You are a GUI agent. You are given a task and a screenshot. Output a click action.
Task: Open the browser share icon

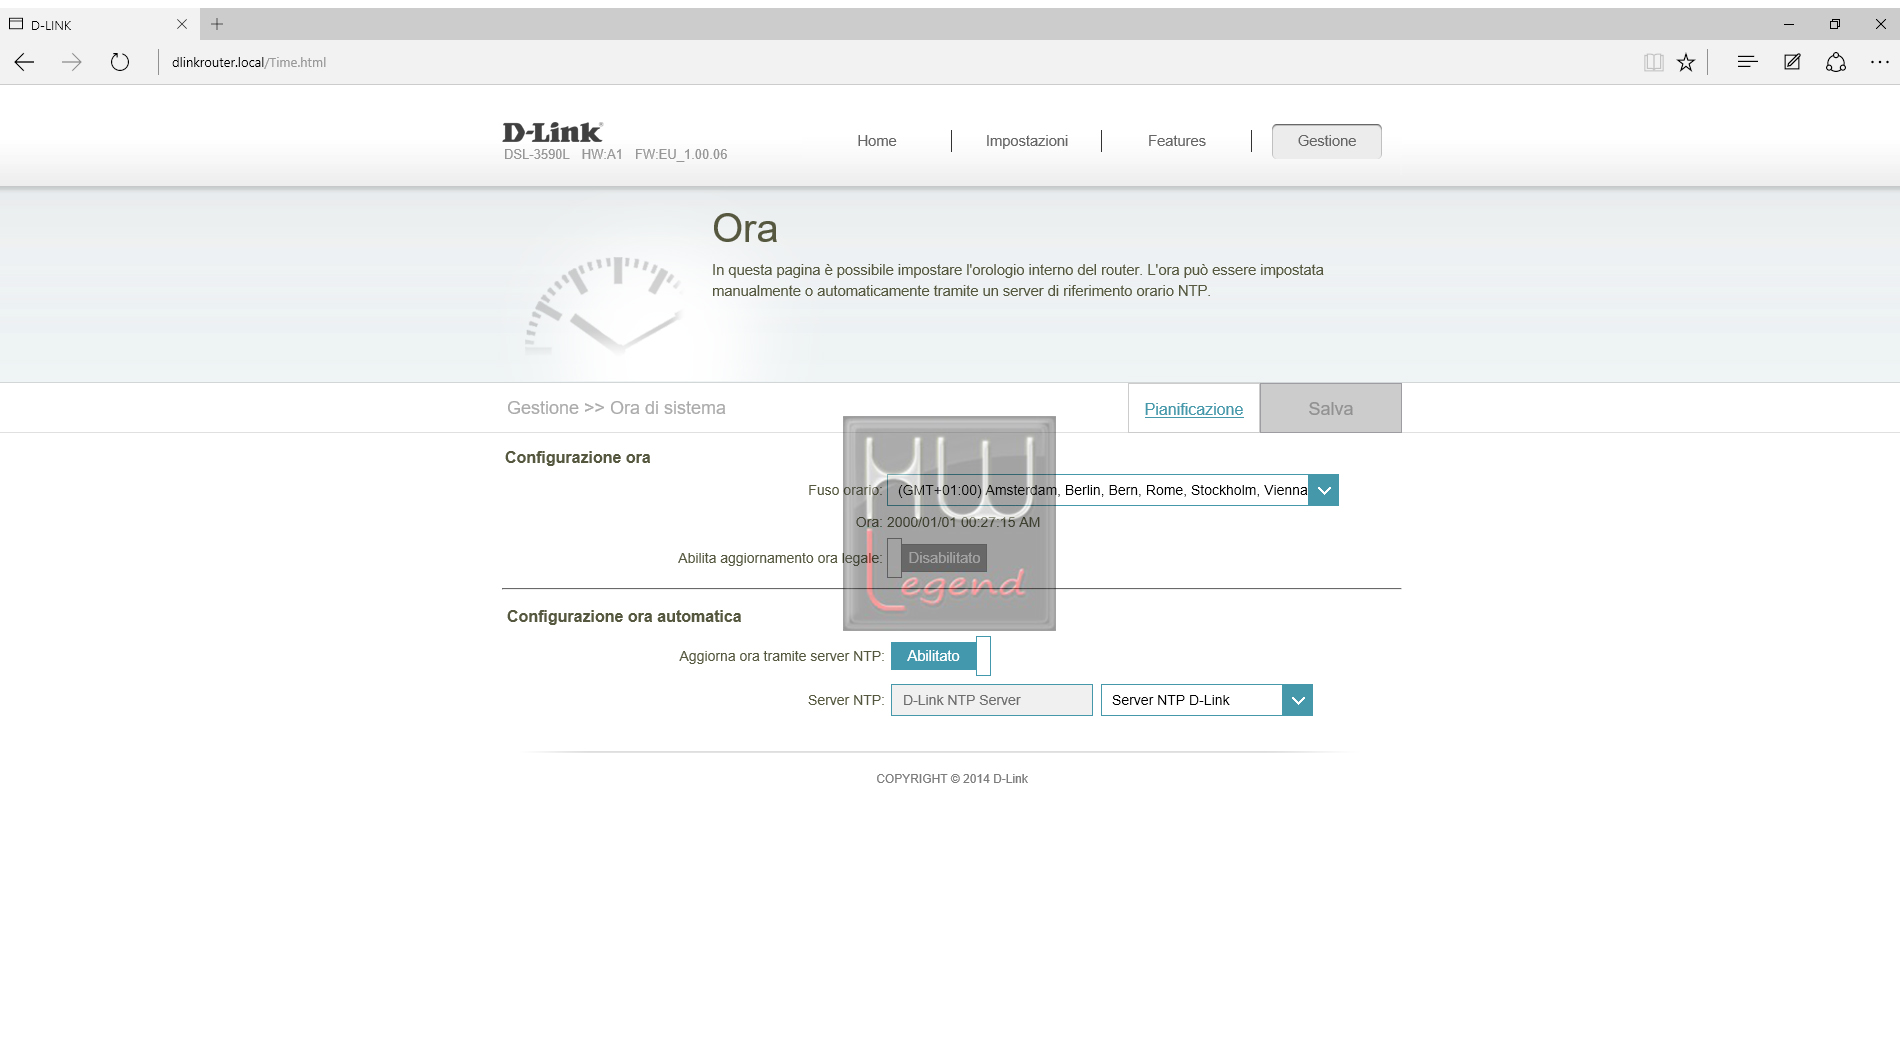tap(1836, 62)
